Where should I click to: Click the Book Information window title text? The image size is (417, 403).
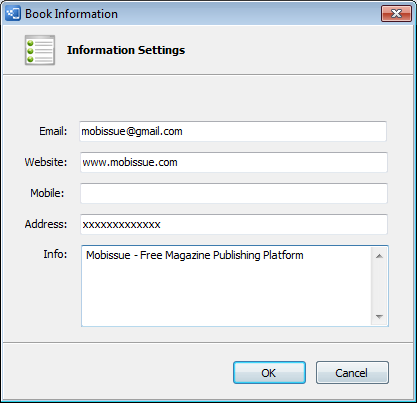pos(71,14)
